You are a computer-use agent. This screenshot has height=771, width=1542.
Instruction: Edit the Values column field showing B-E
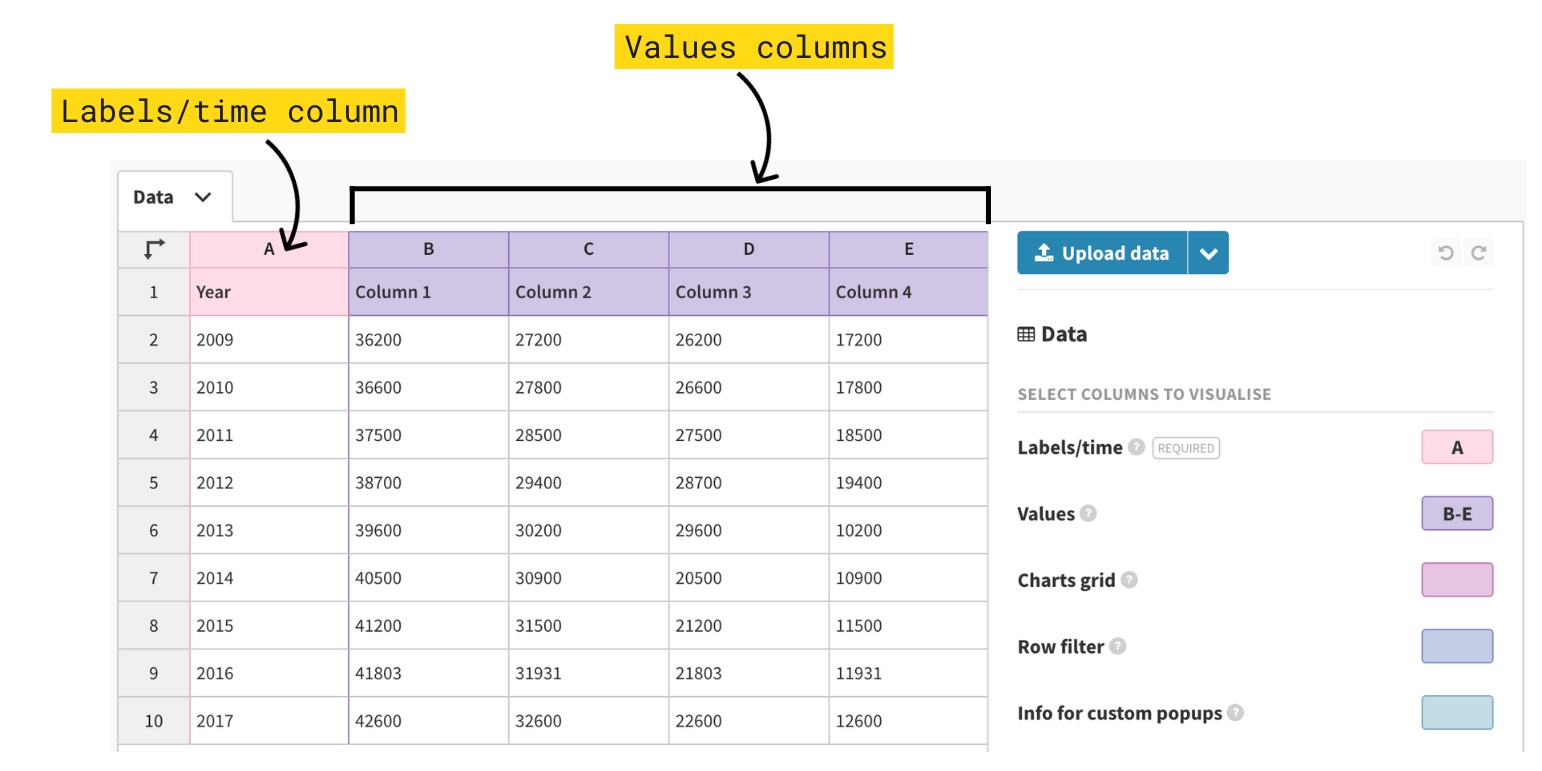tap(1456, 514)
